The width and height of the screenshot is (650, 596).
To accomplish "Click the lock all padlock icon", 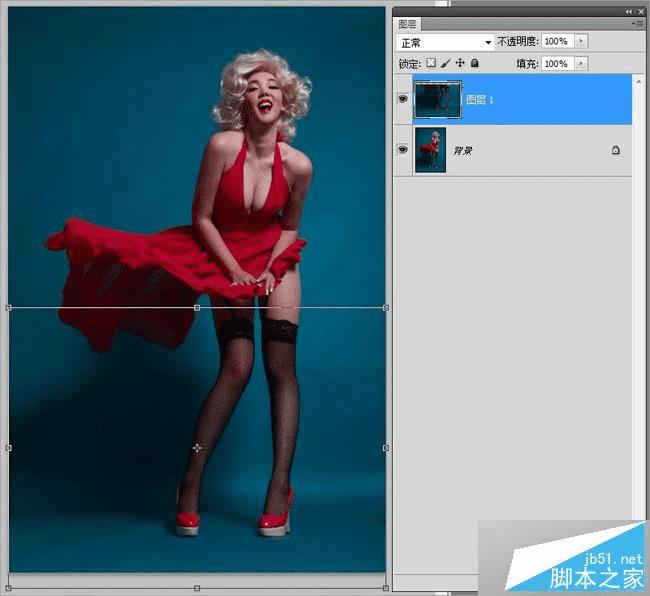I will coord(474,63).
